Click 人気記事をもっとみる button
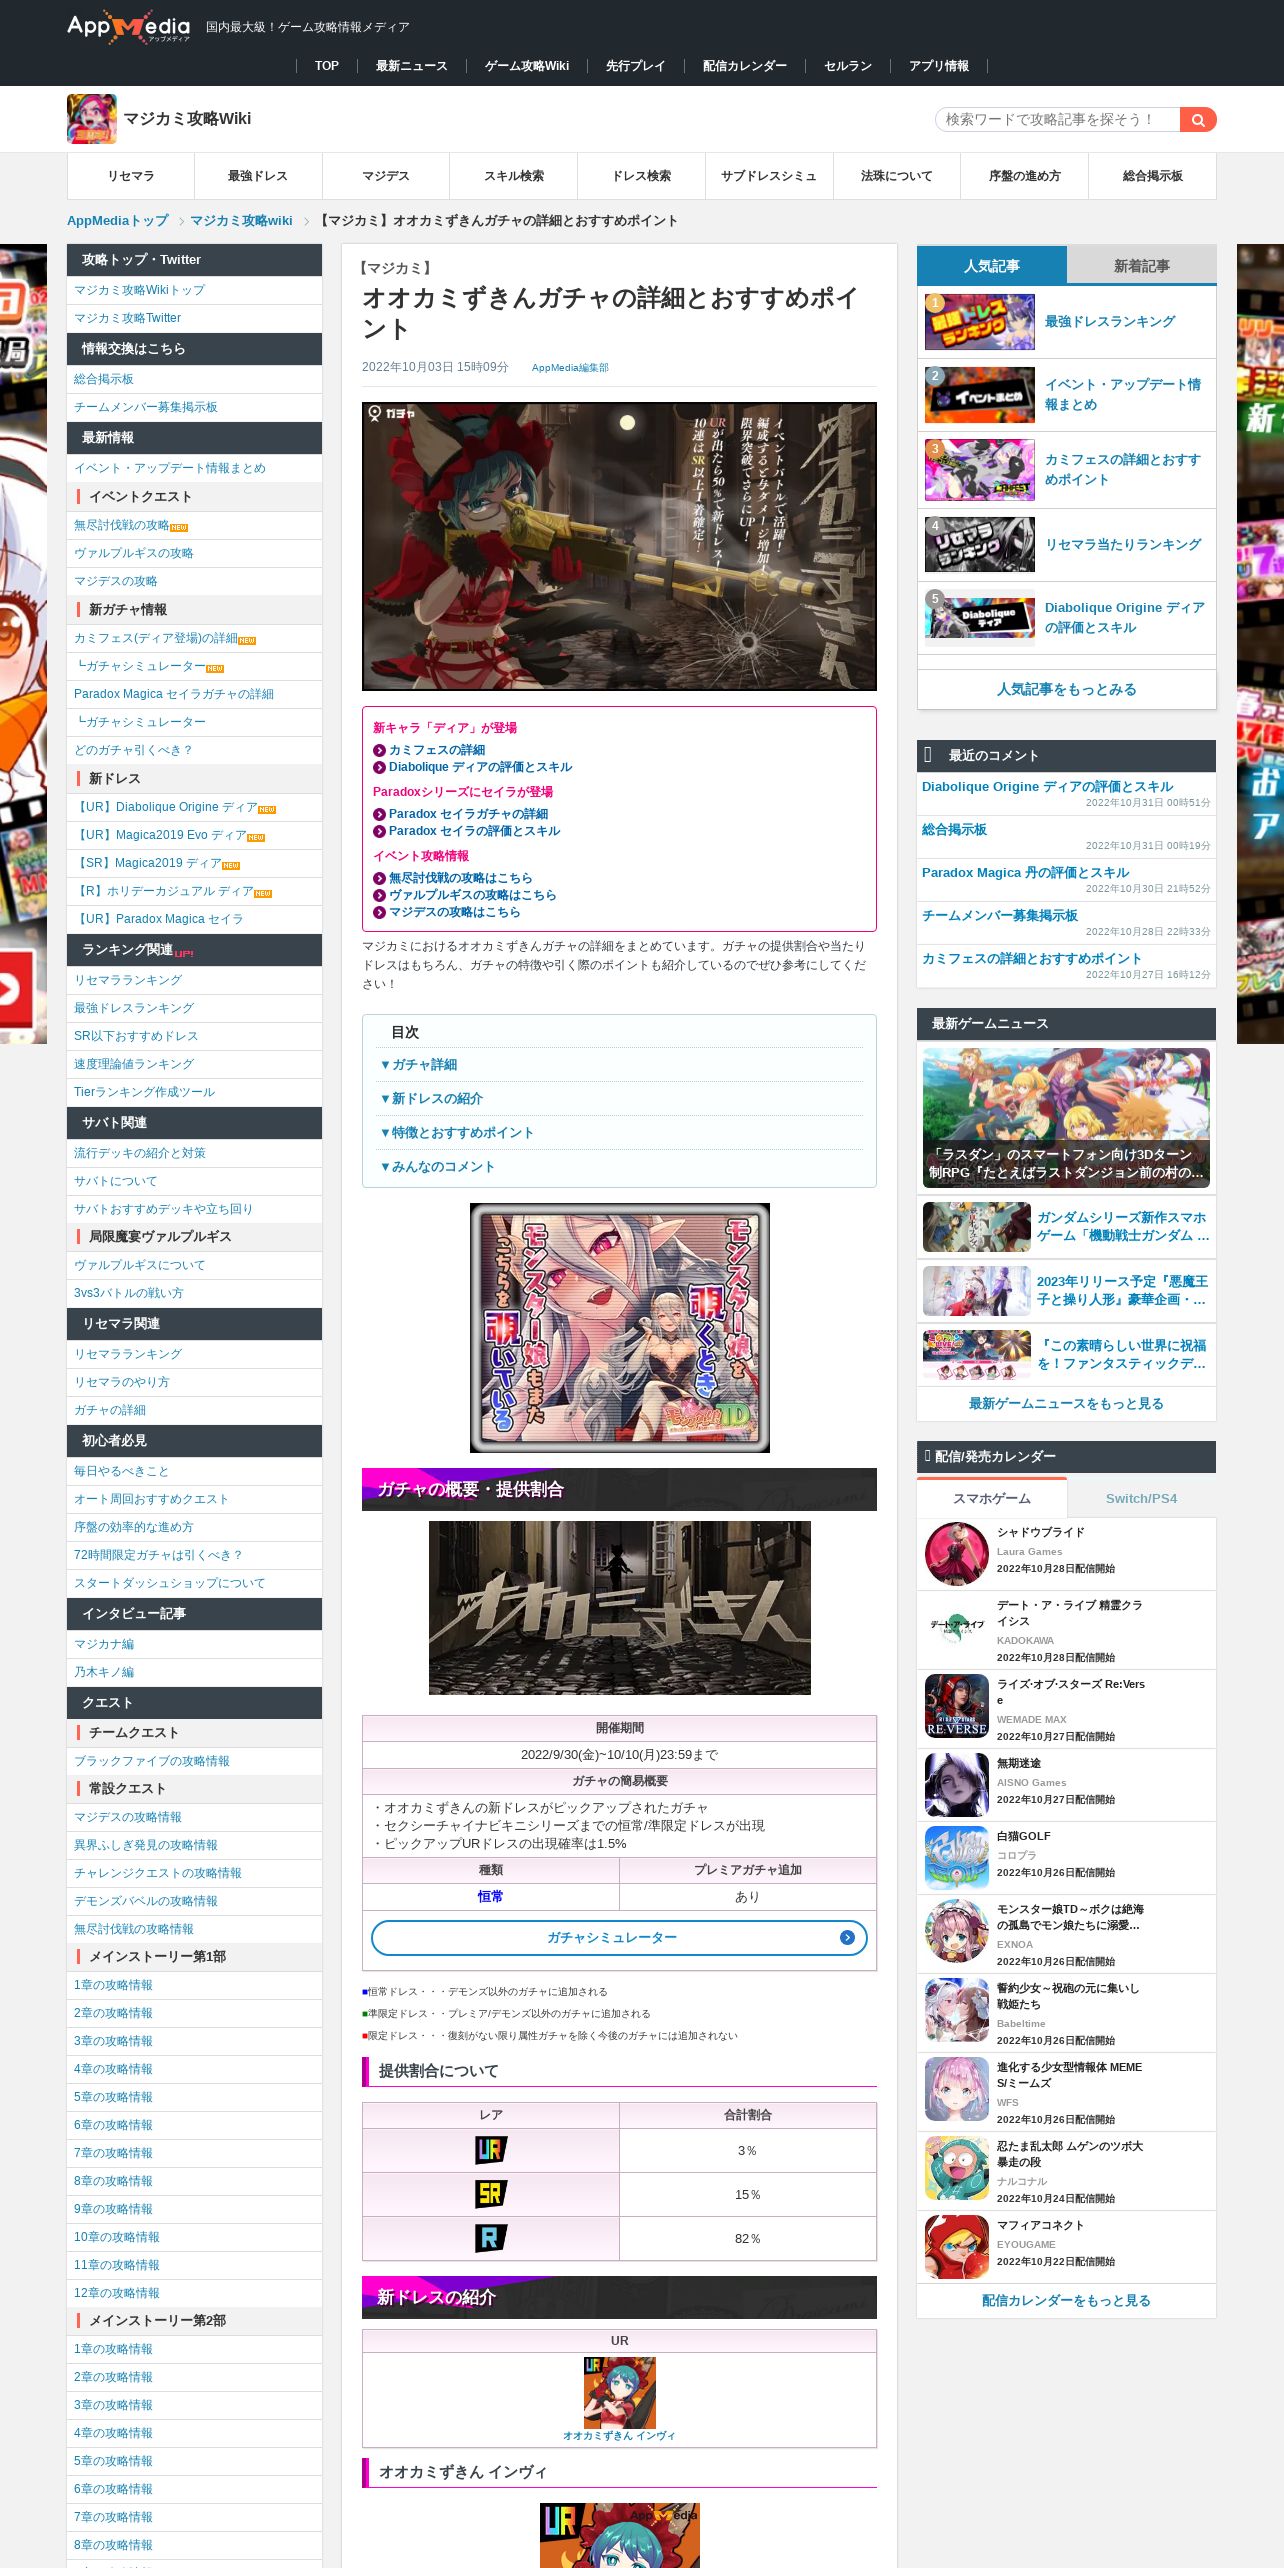The image size is (1284, 2568). 1066,689
